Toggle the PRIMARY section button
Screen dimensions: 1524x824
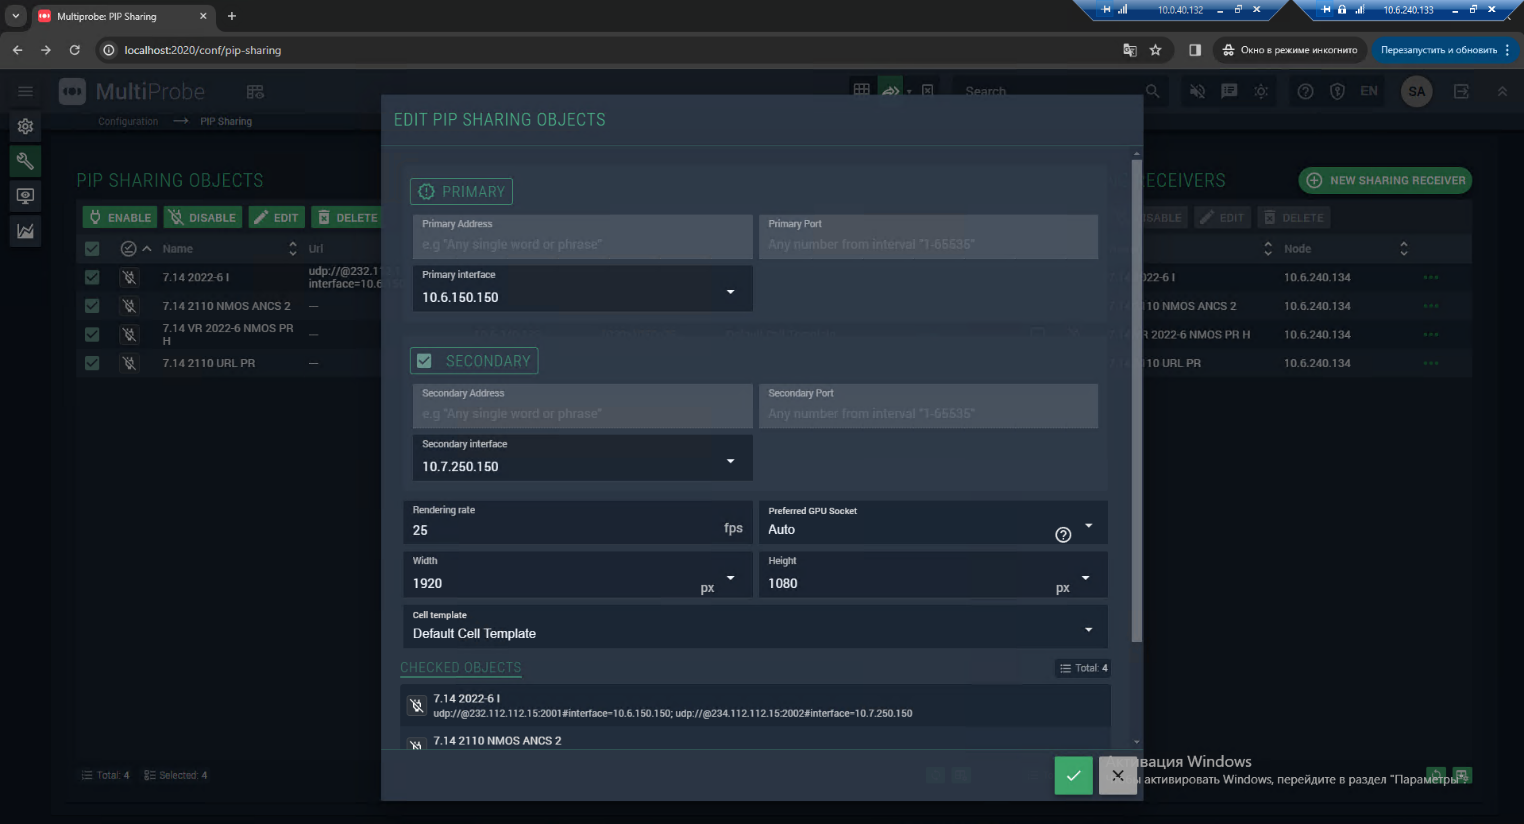[x=461, y=192]
